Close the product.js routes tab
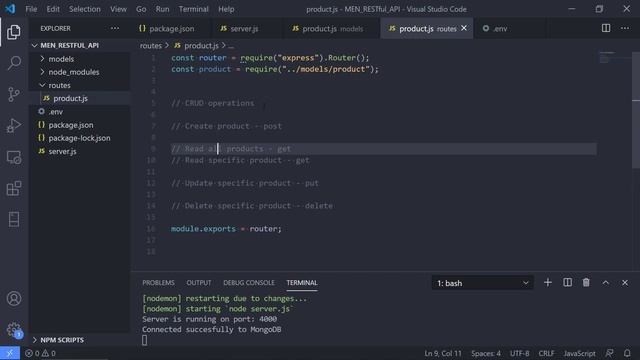 [464, 28]
